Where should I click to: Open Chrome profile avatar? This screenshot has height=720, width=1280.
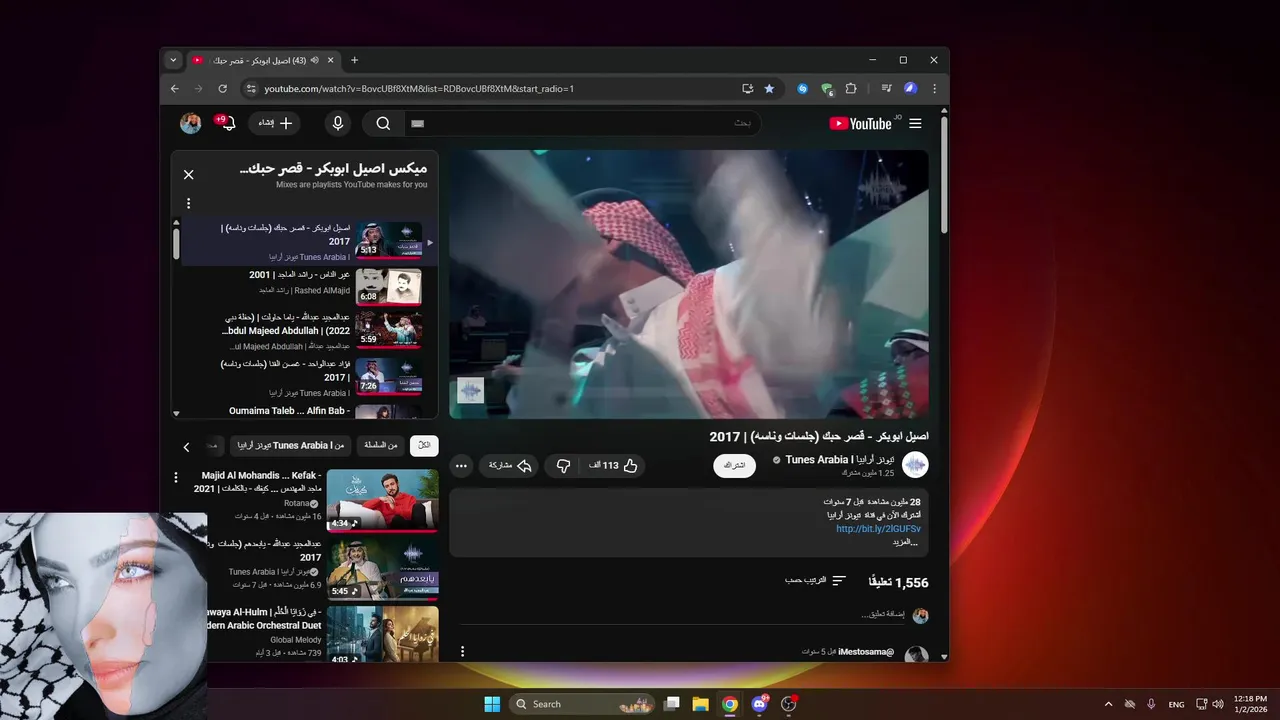pos(910,88)
